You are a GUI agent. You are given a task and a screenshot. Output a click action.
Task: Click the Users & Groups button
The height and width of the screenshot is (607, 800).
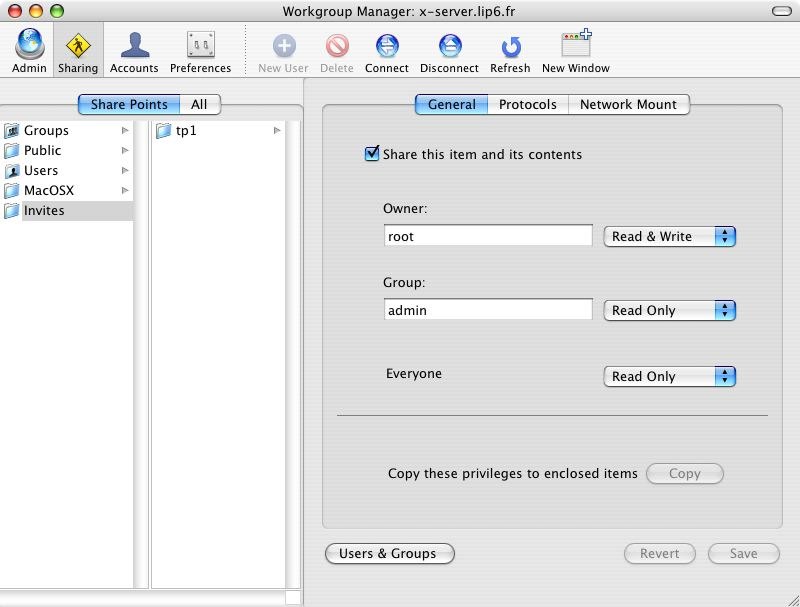coord(390,553)
